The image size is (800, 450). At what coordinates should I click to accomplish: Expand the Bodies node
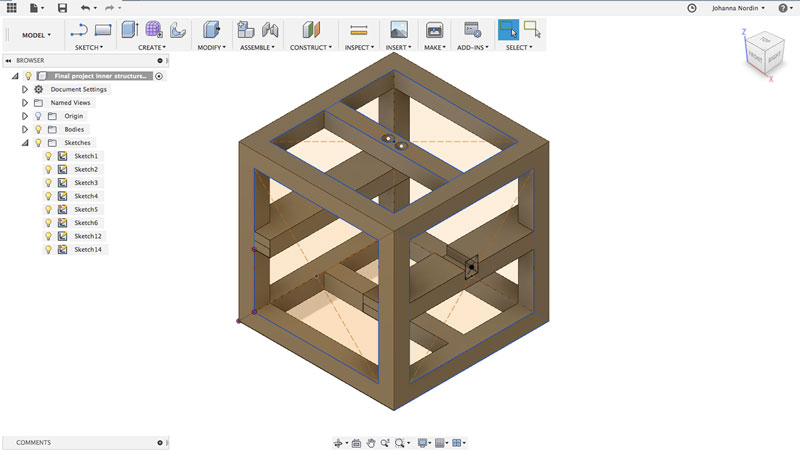24,130
